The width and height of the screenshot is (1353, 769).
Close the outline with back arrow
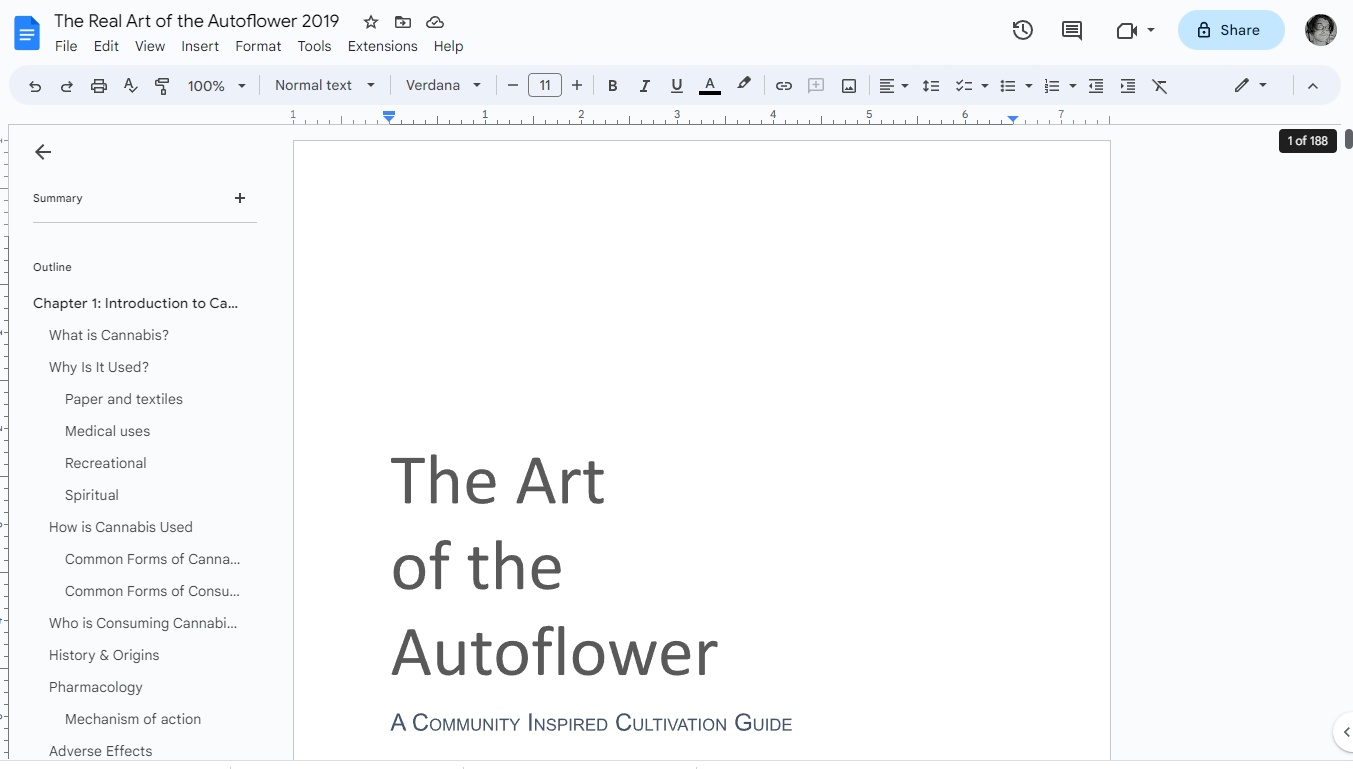[42, 152]
